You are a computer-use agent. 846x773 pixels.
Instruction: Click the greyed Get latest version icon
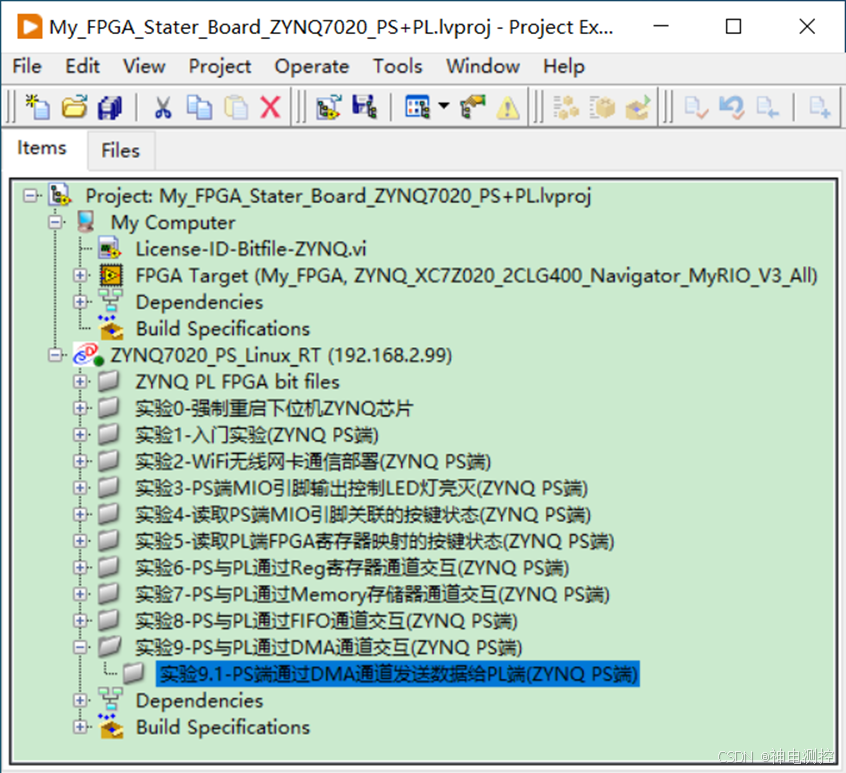[767, 107]
